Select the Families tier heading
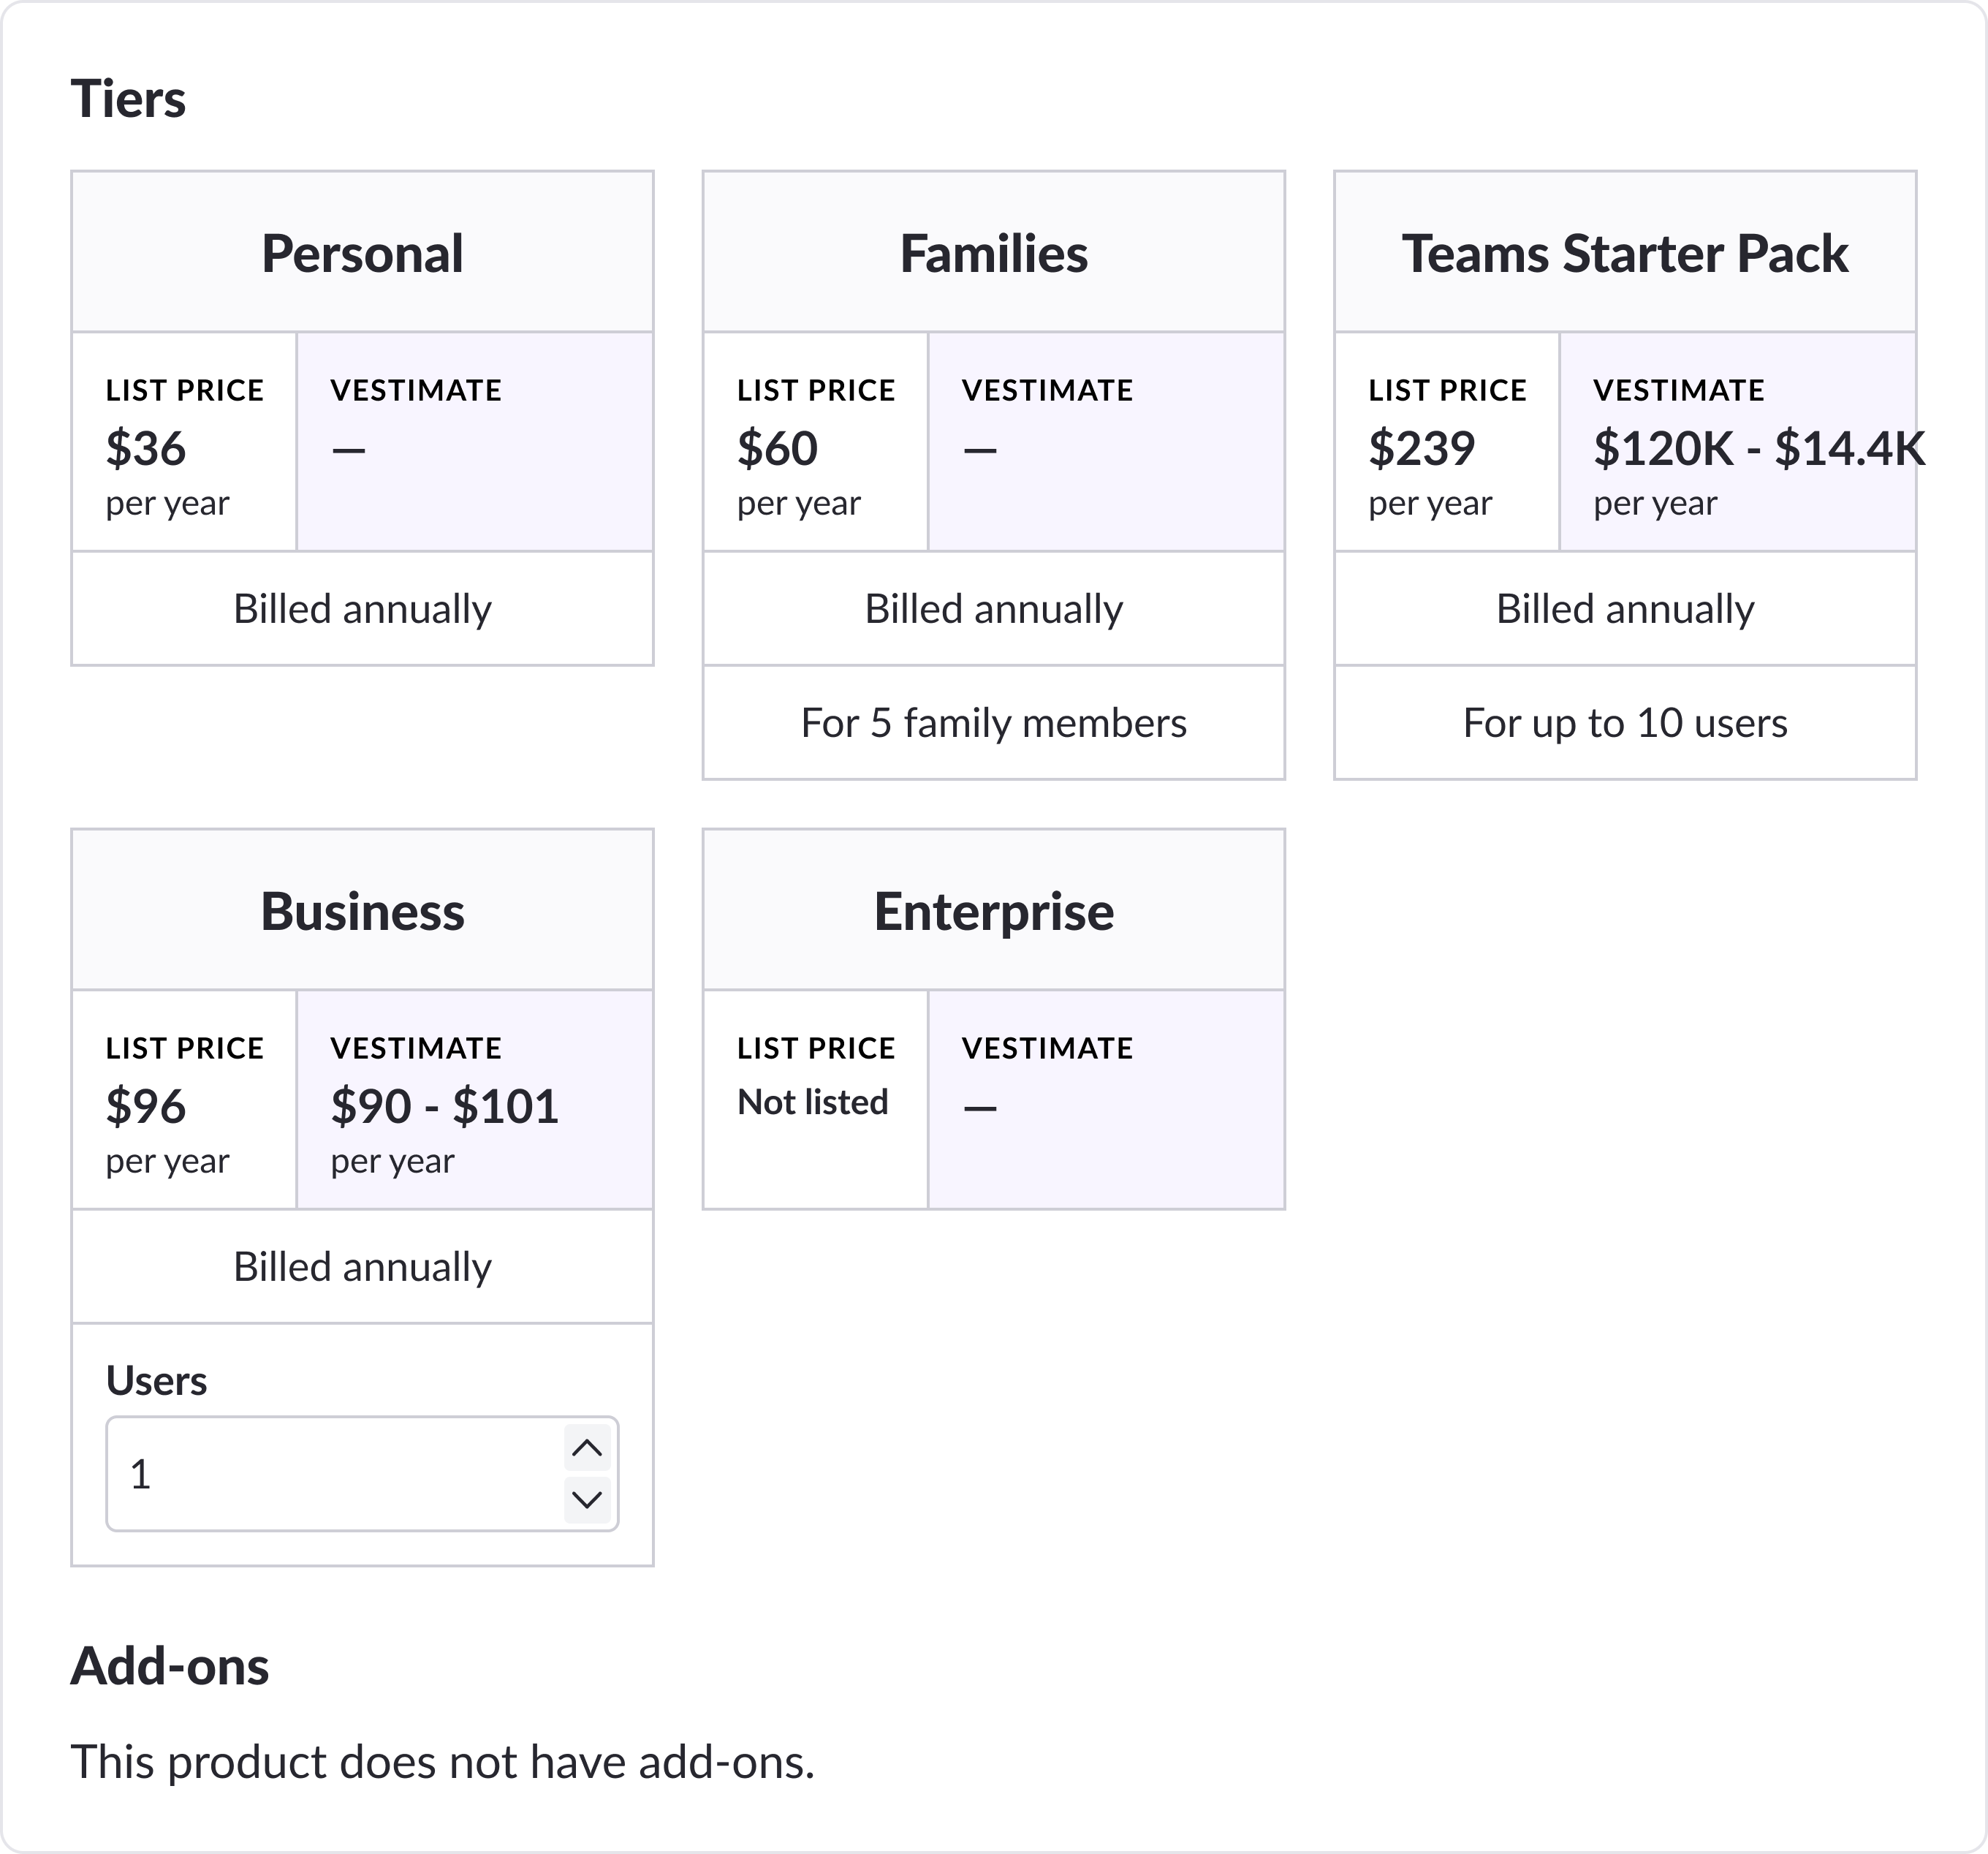This screenshot has height=1854, width=1988. point(993,253)
